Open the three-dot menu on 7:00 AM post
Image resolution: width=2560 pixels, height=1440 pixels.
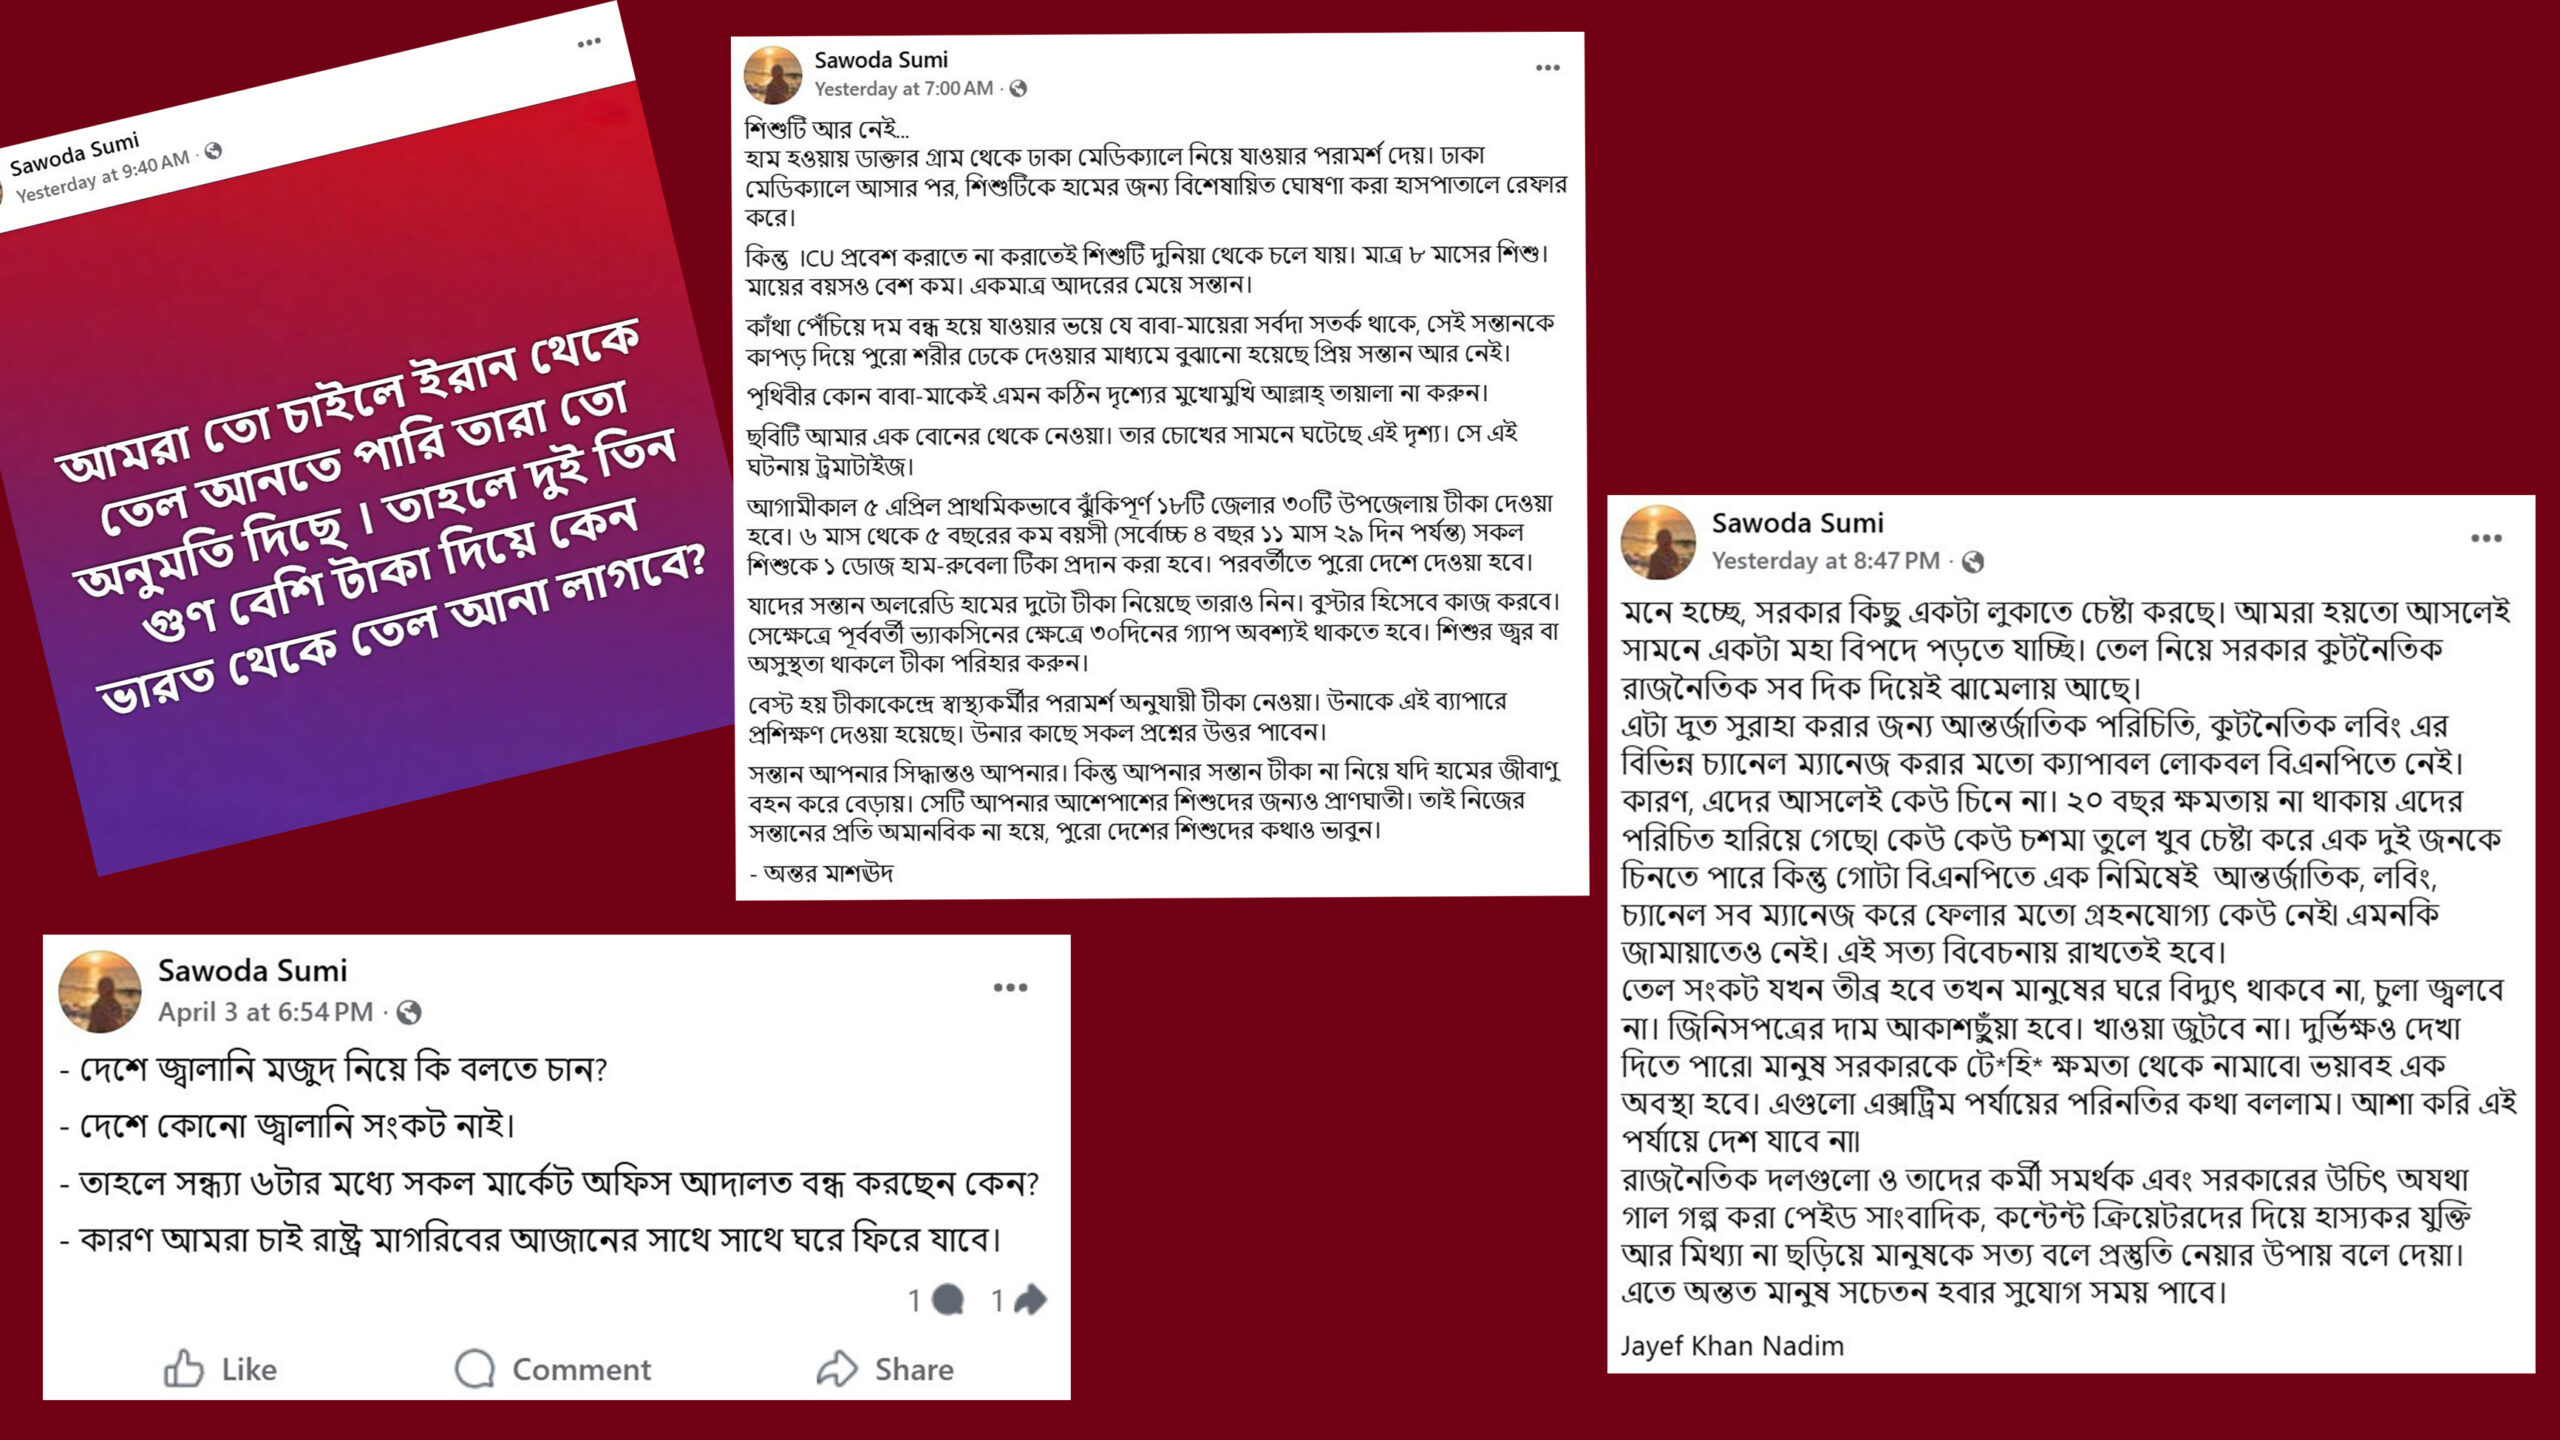[1548, 68]
